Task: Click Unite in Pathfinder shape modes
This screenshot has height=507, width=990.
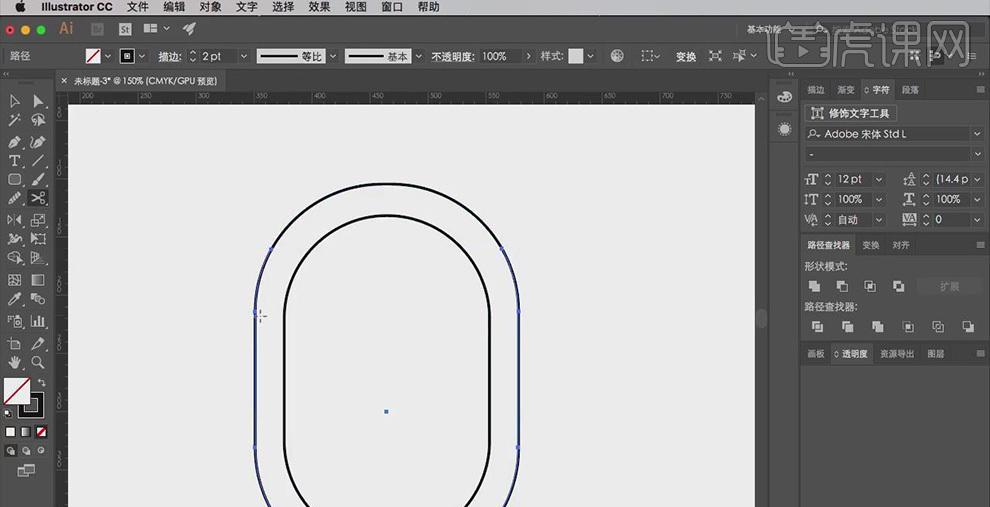Action: 814,286
